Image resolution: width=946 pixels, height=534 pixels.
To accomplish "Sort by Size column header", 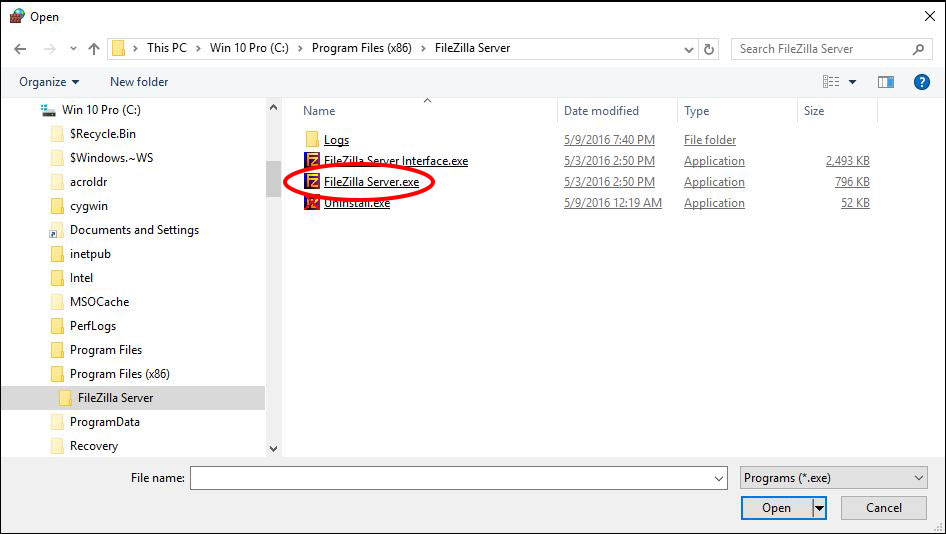I will [x=814, y=111].
